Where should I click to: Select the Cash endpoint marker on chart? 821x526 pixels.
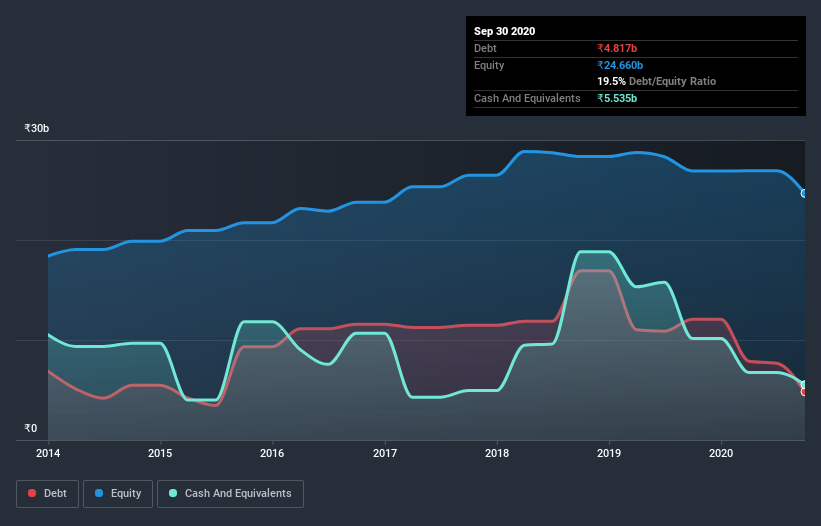click(x=804, y=385)
